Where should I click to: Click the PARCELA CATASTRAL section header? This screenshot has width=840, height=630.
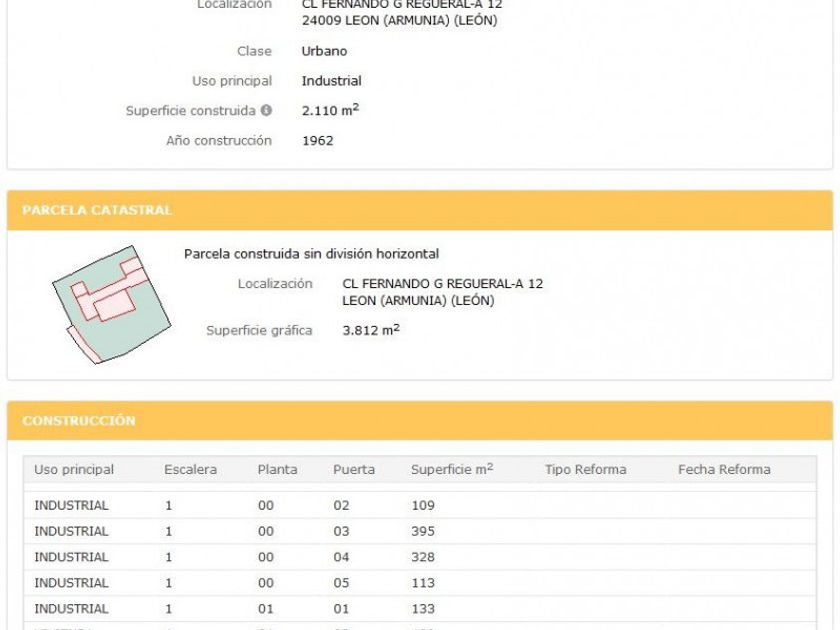[420, 210]
